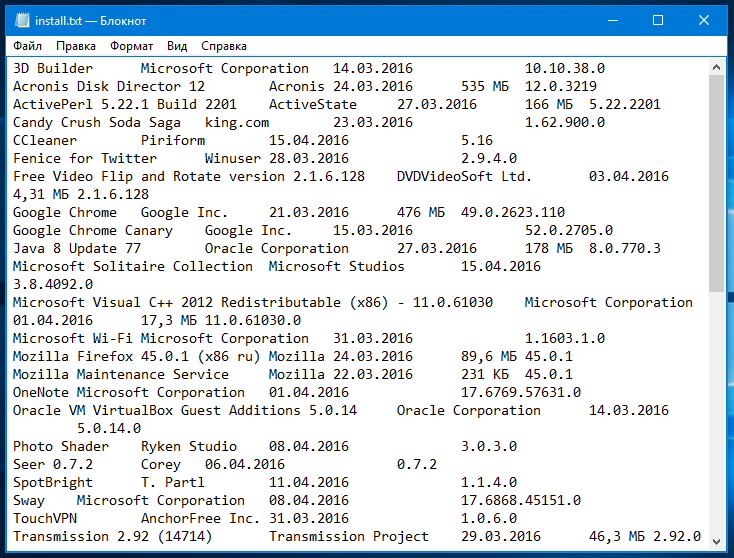Click the window title 'install.txt — Блокнот'
734x558 pixels.
[91, 21]
